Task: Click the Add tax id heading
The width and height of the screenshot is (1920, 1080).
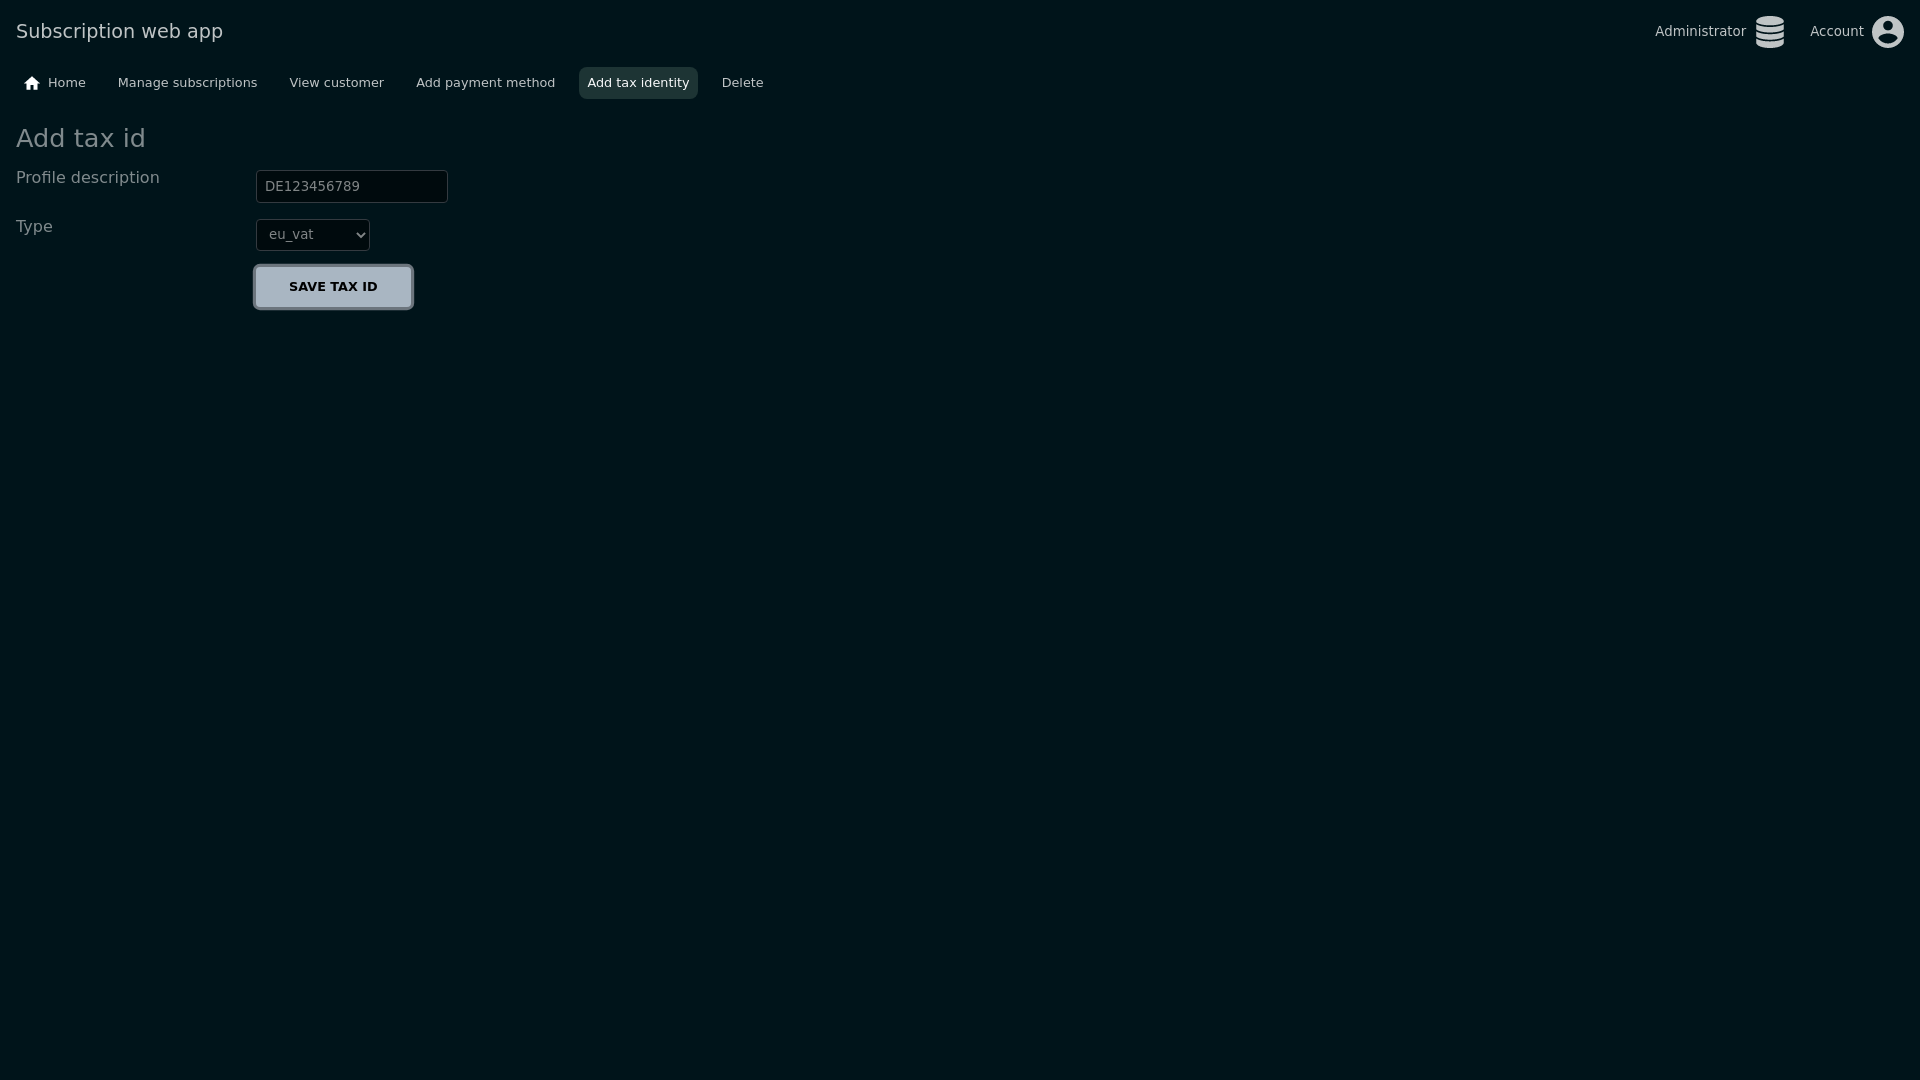Action: (81, 139)
